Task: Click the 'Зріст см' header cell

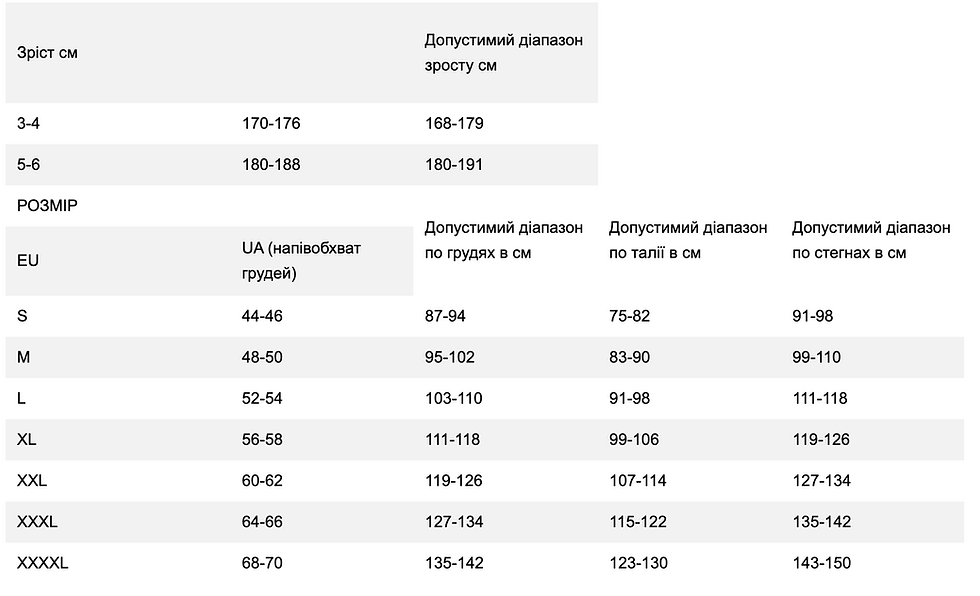Action: (x=47, y=53)
